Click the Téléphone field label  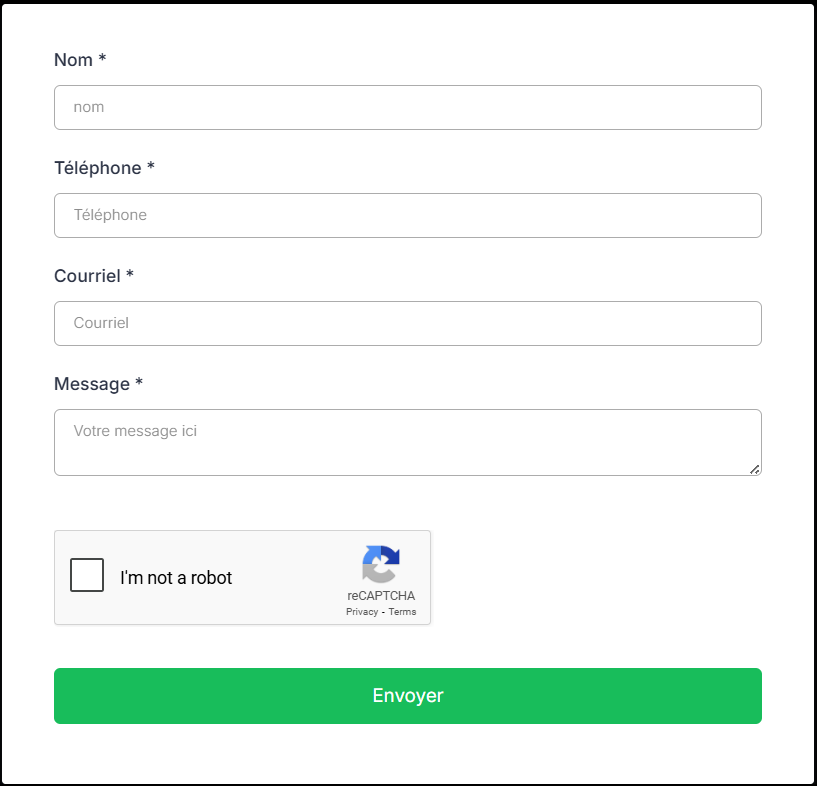click(97, 168)
